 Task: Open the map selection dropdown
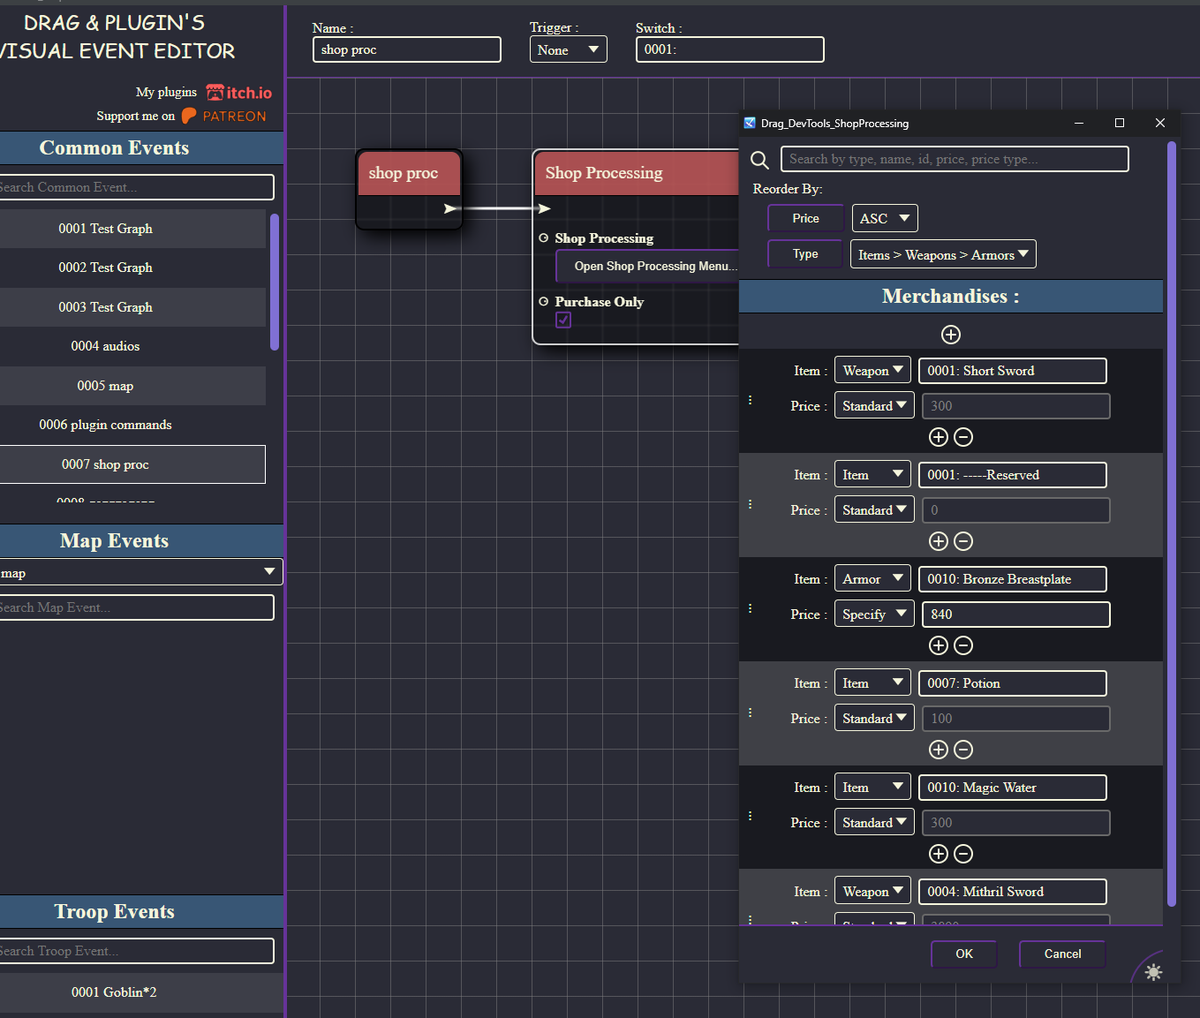click(x=140, y=572)
